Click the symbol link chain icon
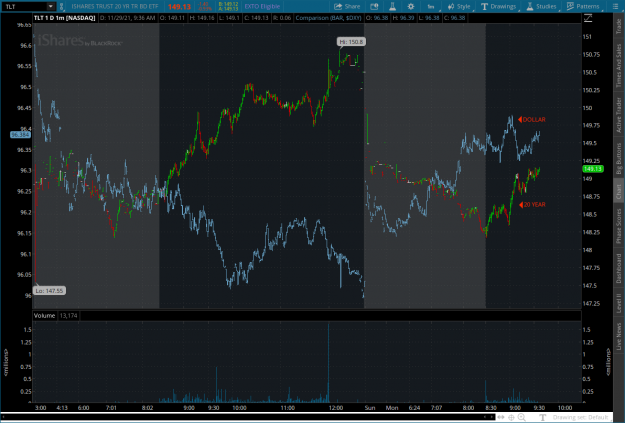The width and height of the screenshot is (625, 423). pyautogui.click(x=61, y=6)
